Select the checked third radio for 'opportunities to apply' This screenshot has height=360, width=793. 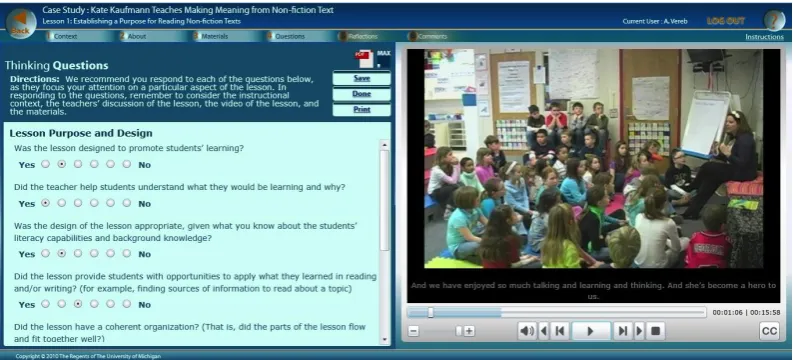pyautogui.click(x=78, y=304)
